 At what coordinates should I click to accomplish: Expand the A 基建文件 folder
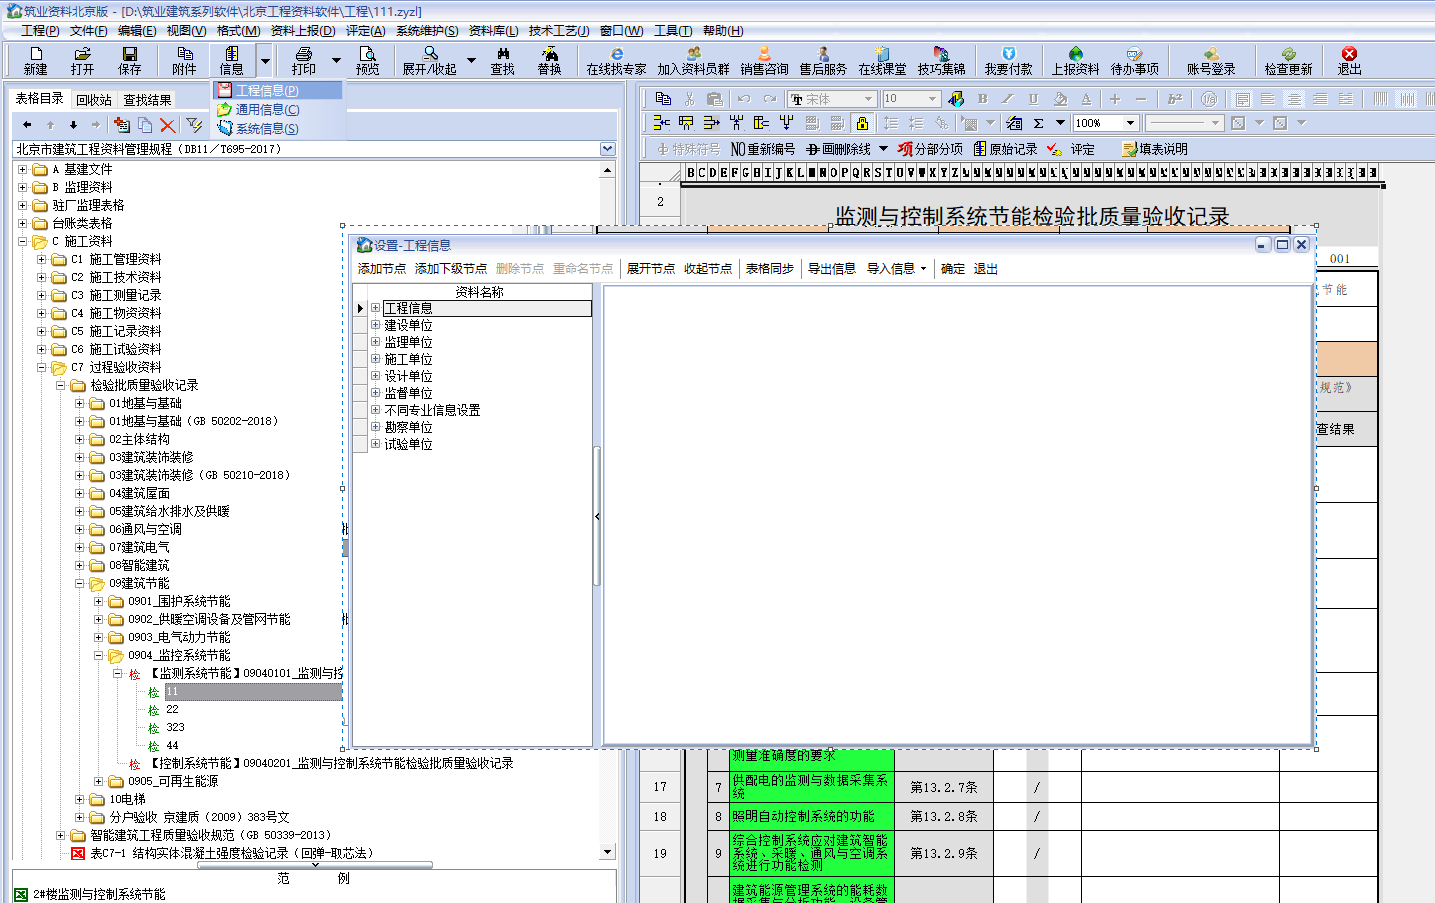point(22,170)
